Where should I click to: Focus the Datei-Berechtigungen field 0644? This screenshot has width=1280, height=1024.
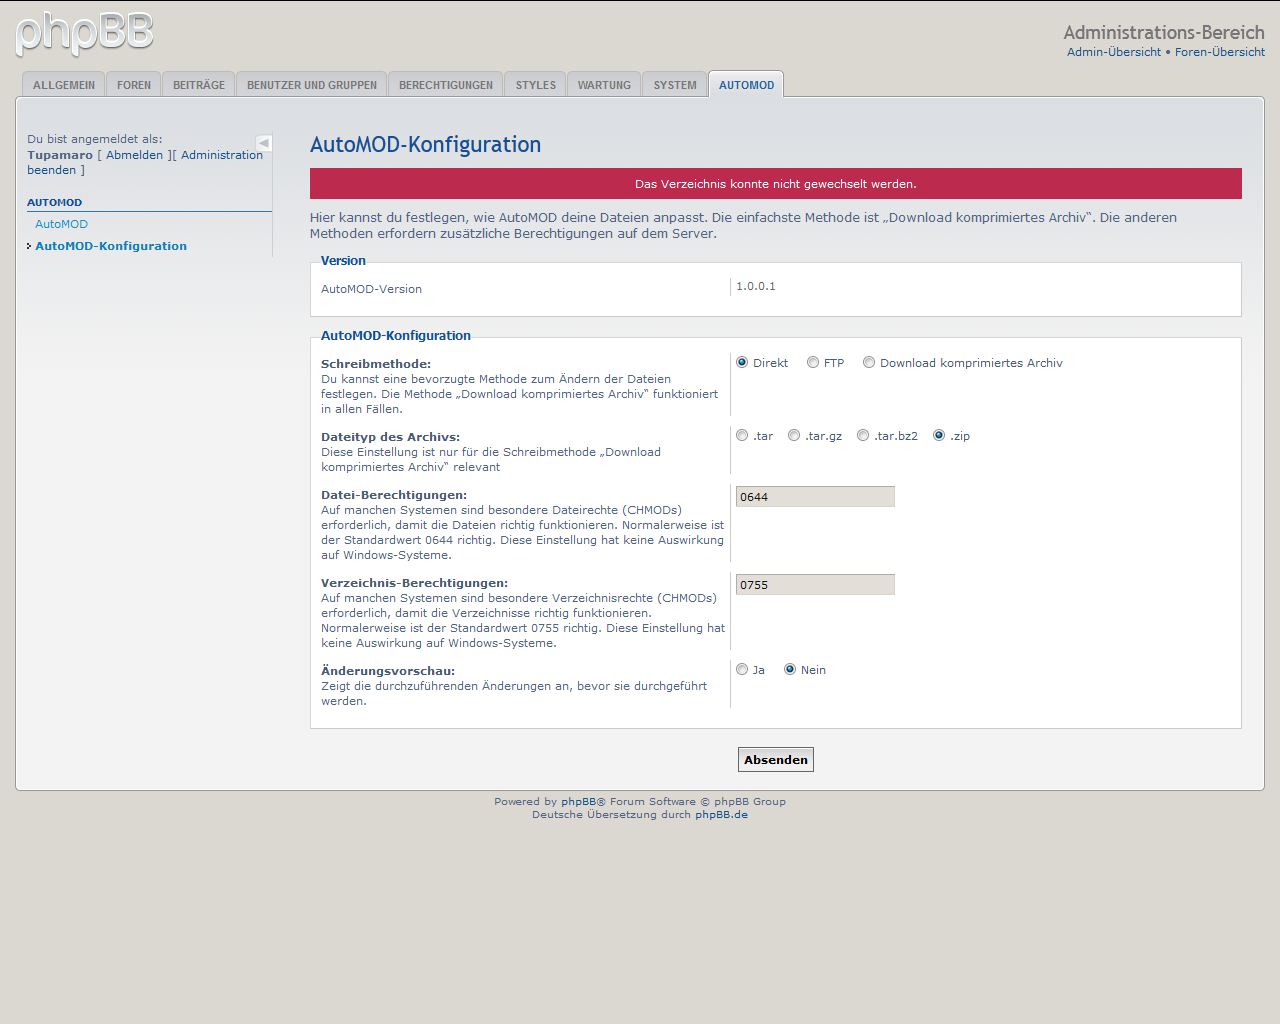click(815, 497)
